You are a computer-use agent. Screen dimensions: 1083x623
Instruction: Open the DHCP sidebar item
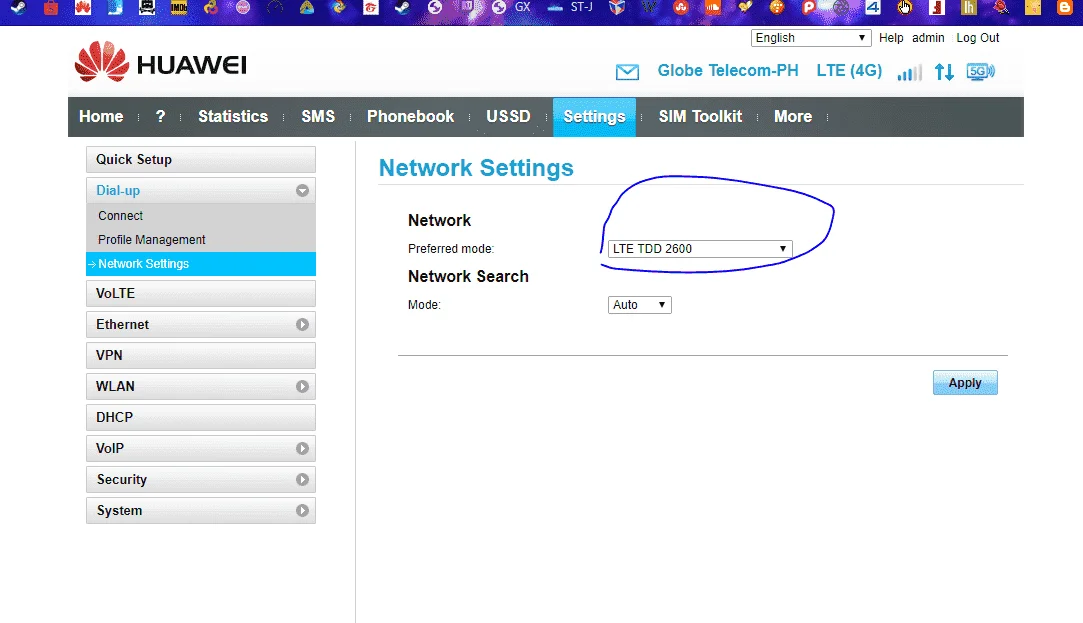(201, 418)
